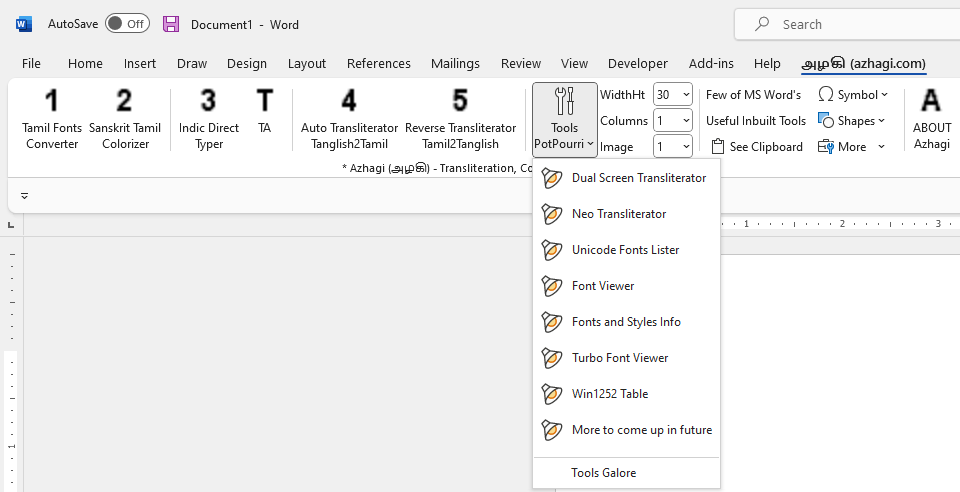The width and height of the screenshot is (960, 492).
Task: Open the View ribbon tab
Action: tap(574, 64)
